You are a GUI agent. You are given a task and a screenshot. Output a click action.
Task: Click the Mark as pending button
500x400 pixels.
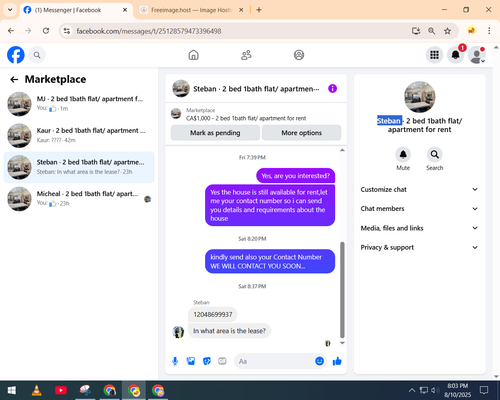(215, 133)
